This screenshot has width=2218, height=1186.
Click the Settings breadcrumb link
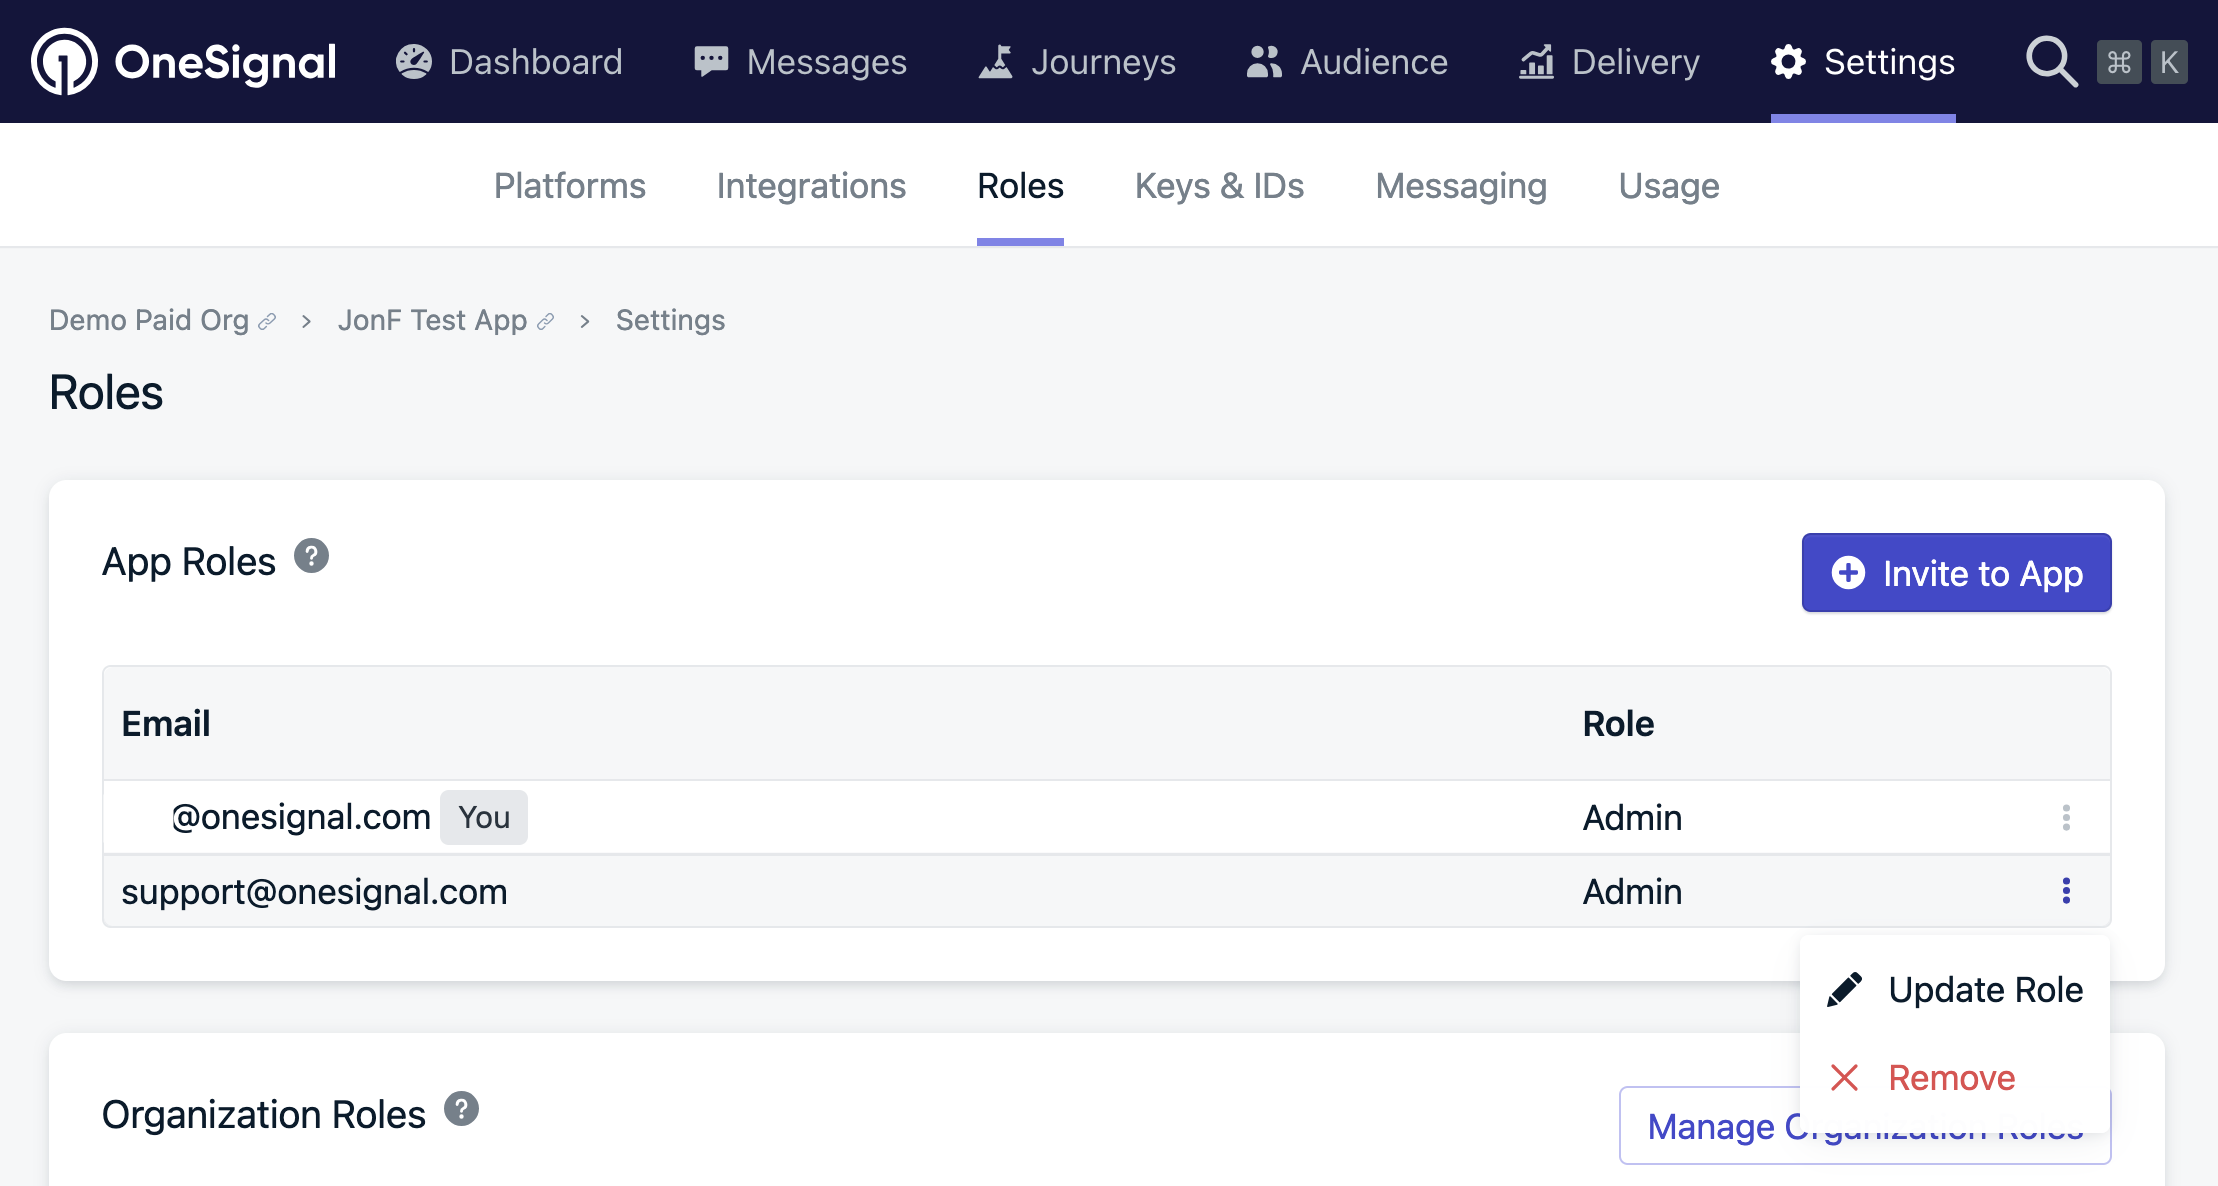[x=670, y=320]
